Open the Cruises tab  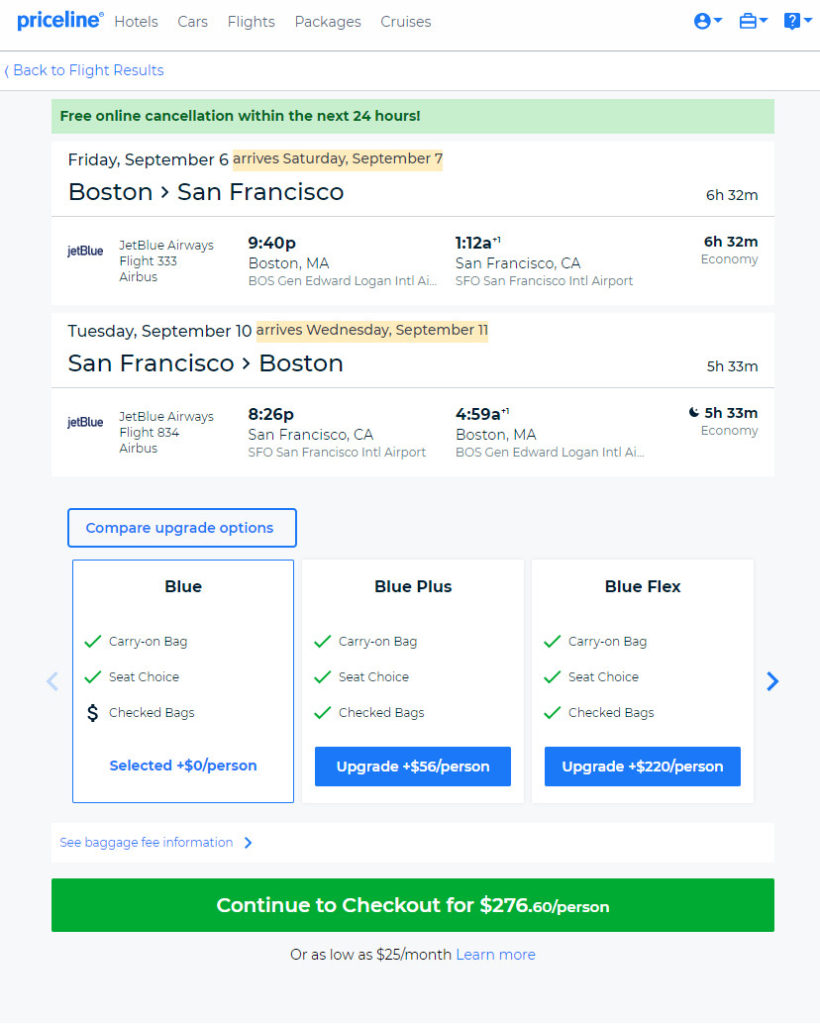405,22
